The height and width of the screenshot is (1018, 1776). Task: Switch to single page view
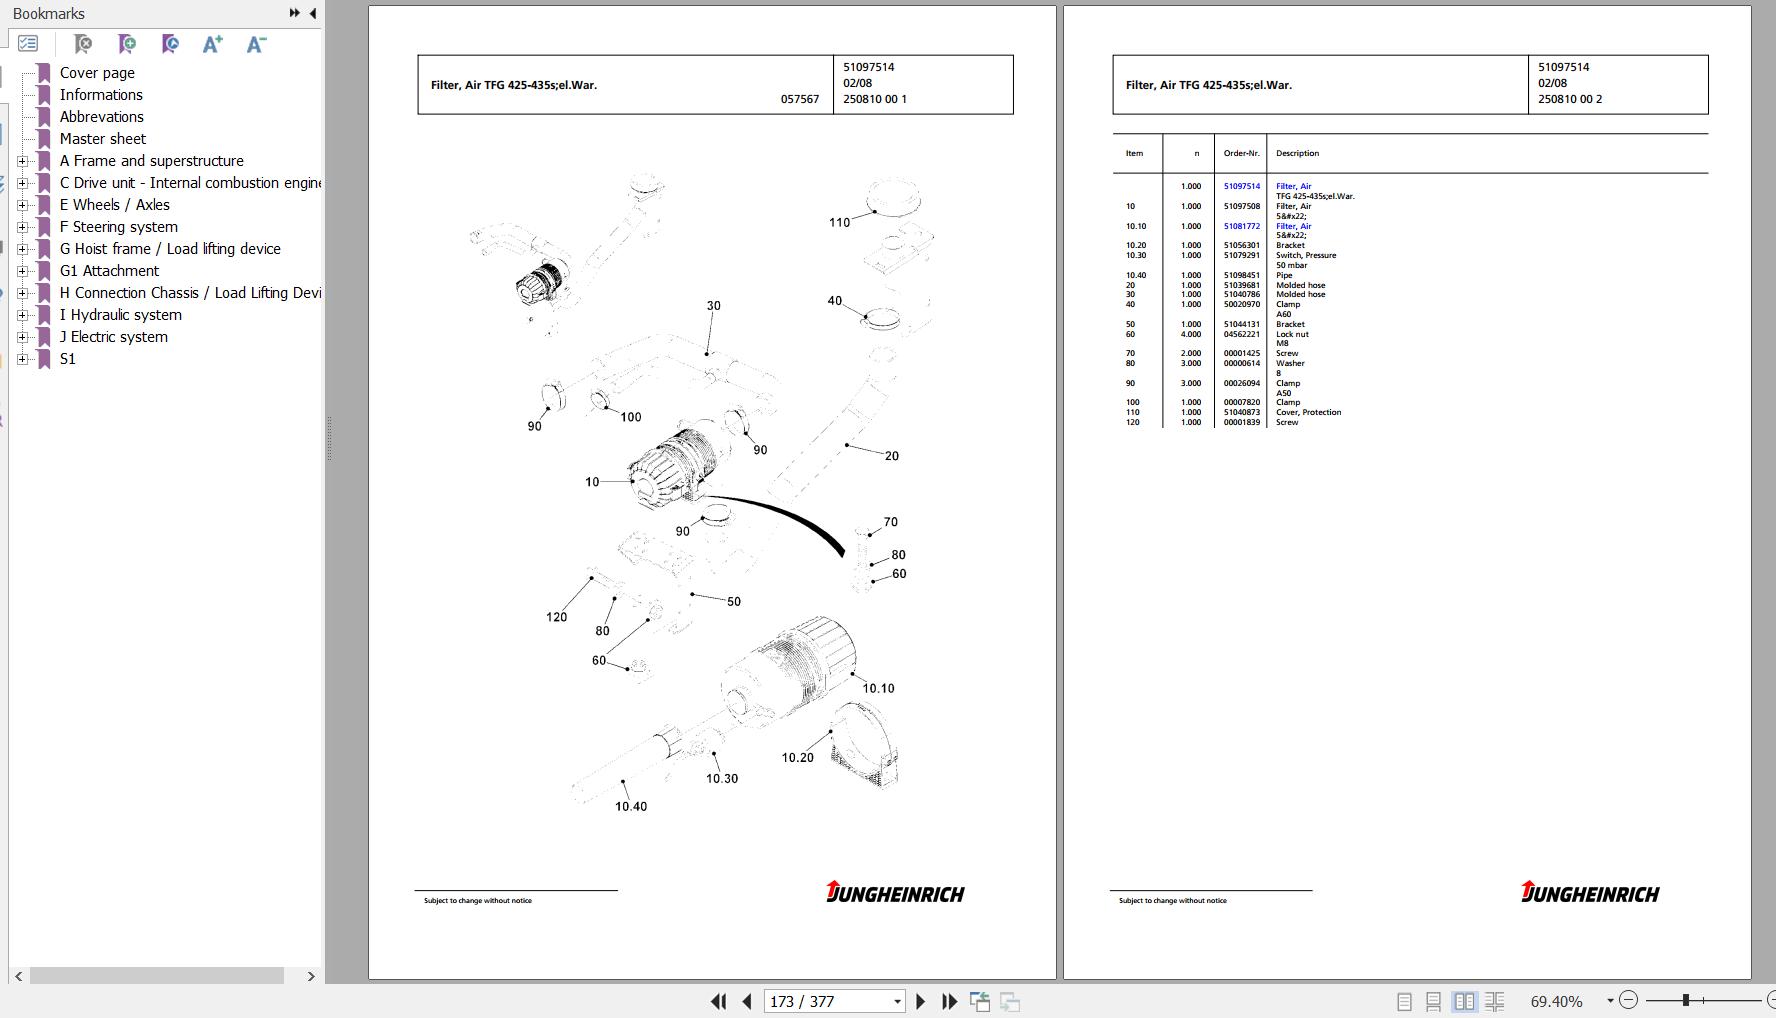[1404, 1001]
